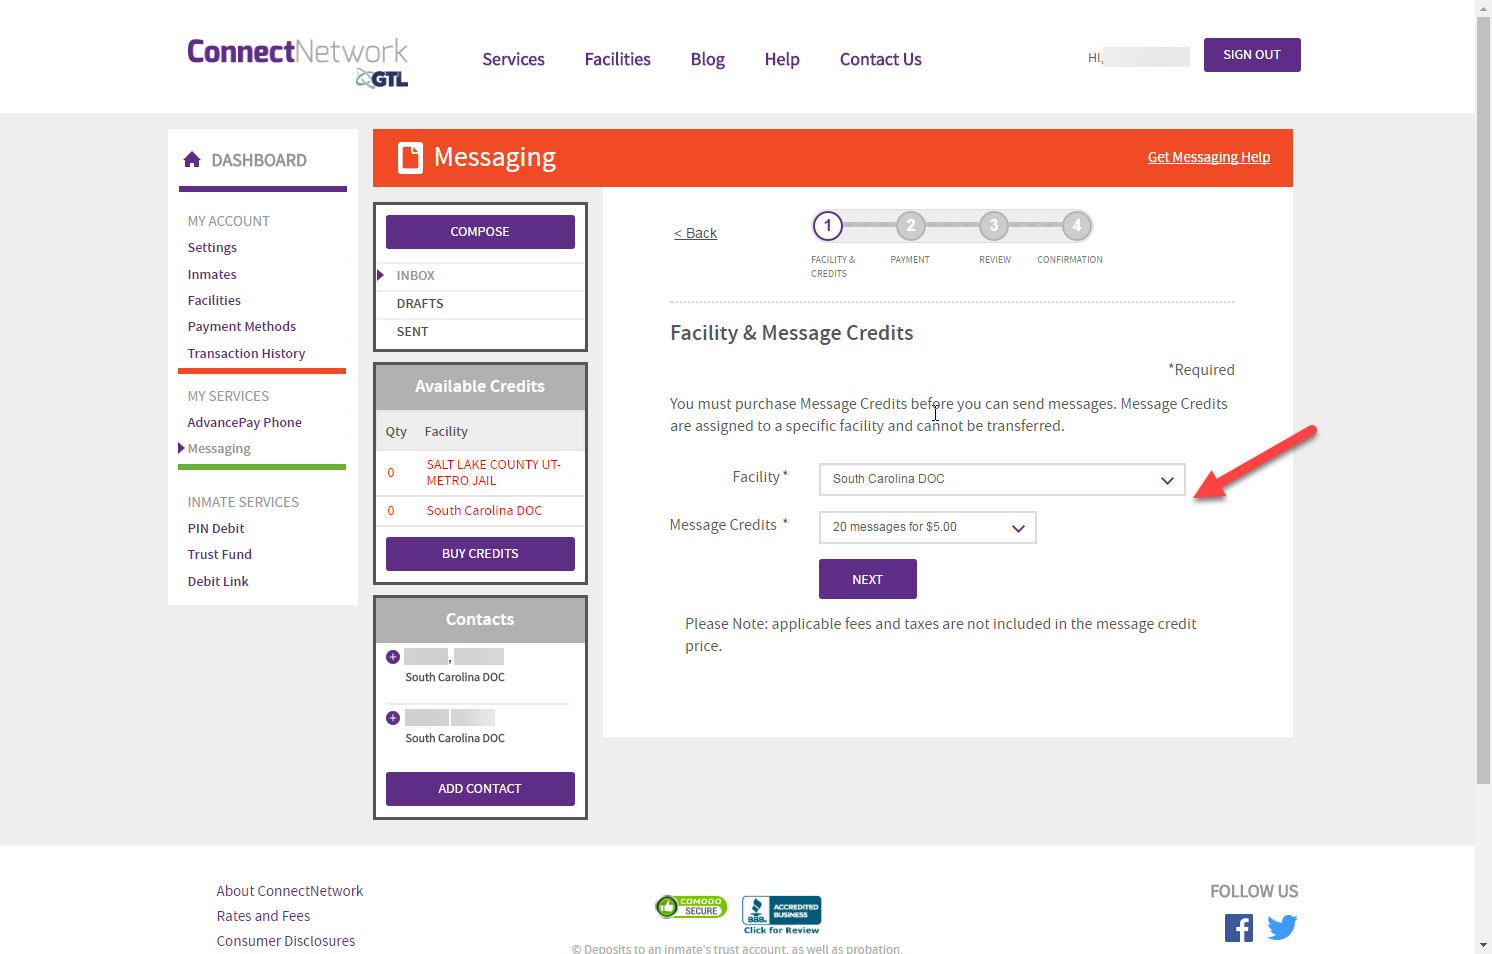Click the scrollbar down arrow
1492x954 pixels.
[x=1483, y=945]
